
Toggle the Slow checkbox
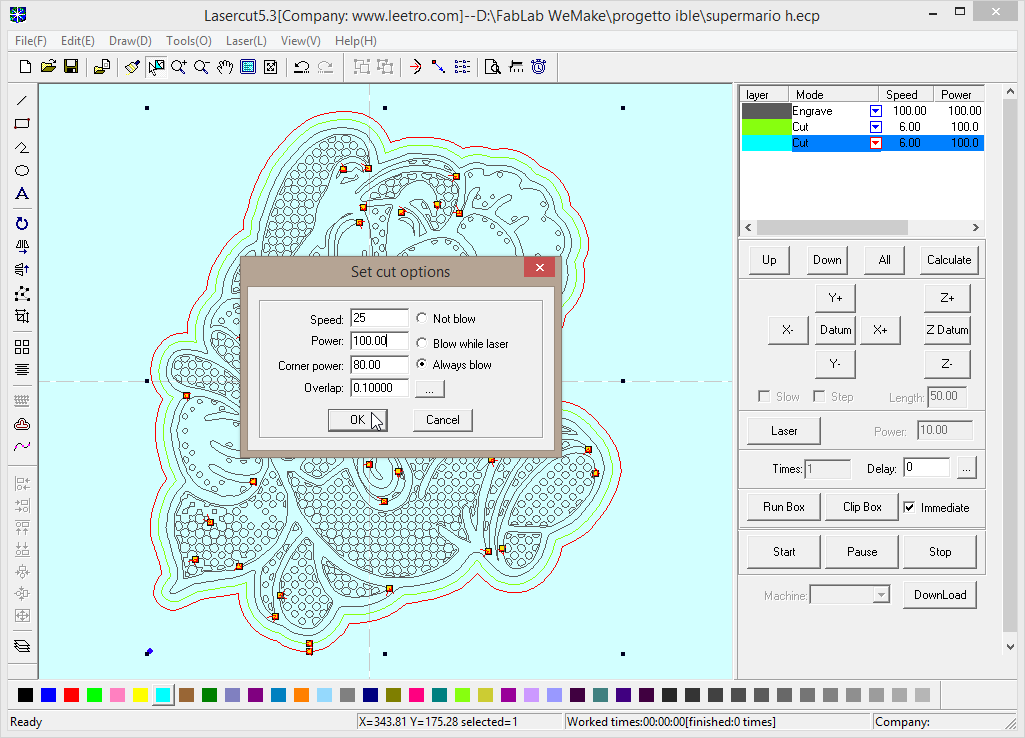tap(764, 397)
